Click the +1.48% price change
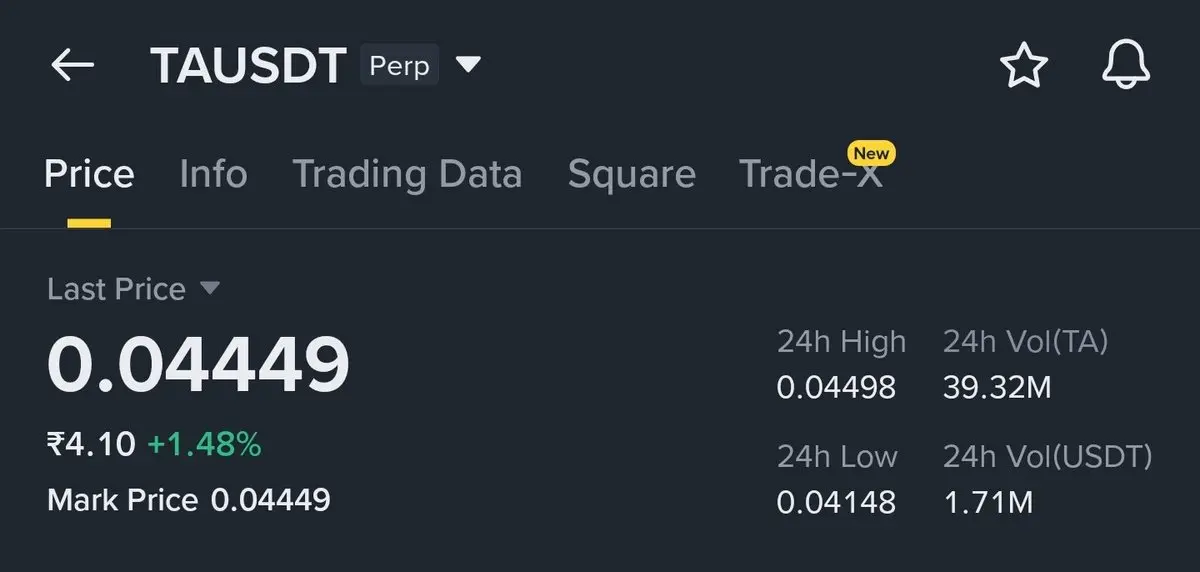This screenshot has height=572, width=1200. coord(204,444)
